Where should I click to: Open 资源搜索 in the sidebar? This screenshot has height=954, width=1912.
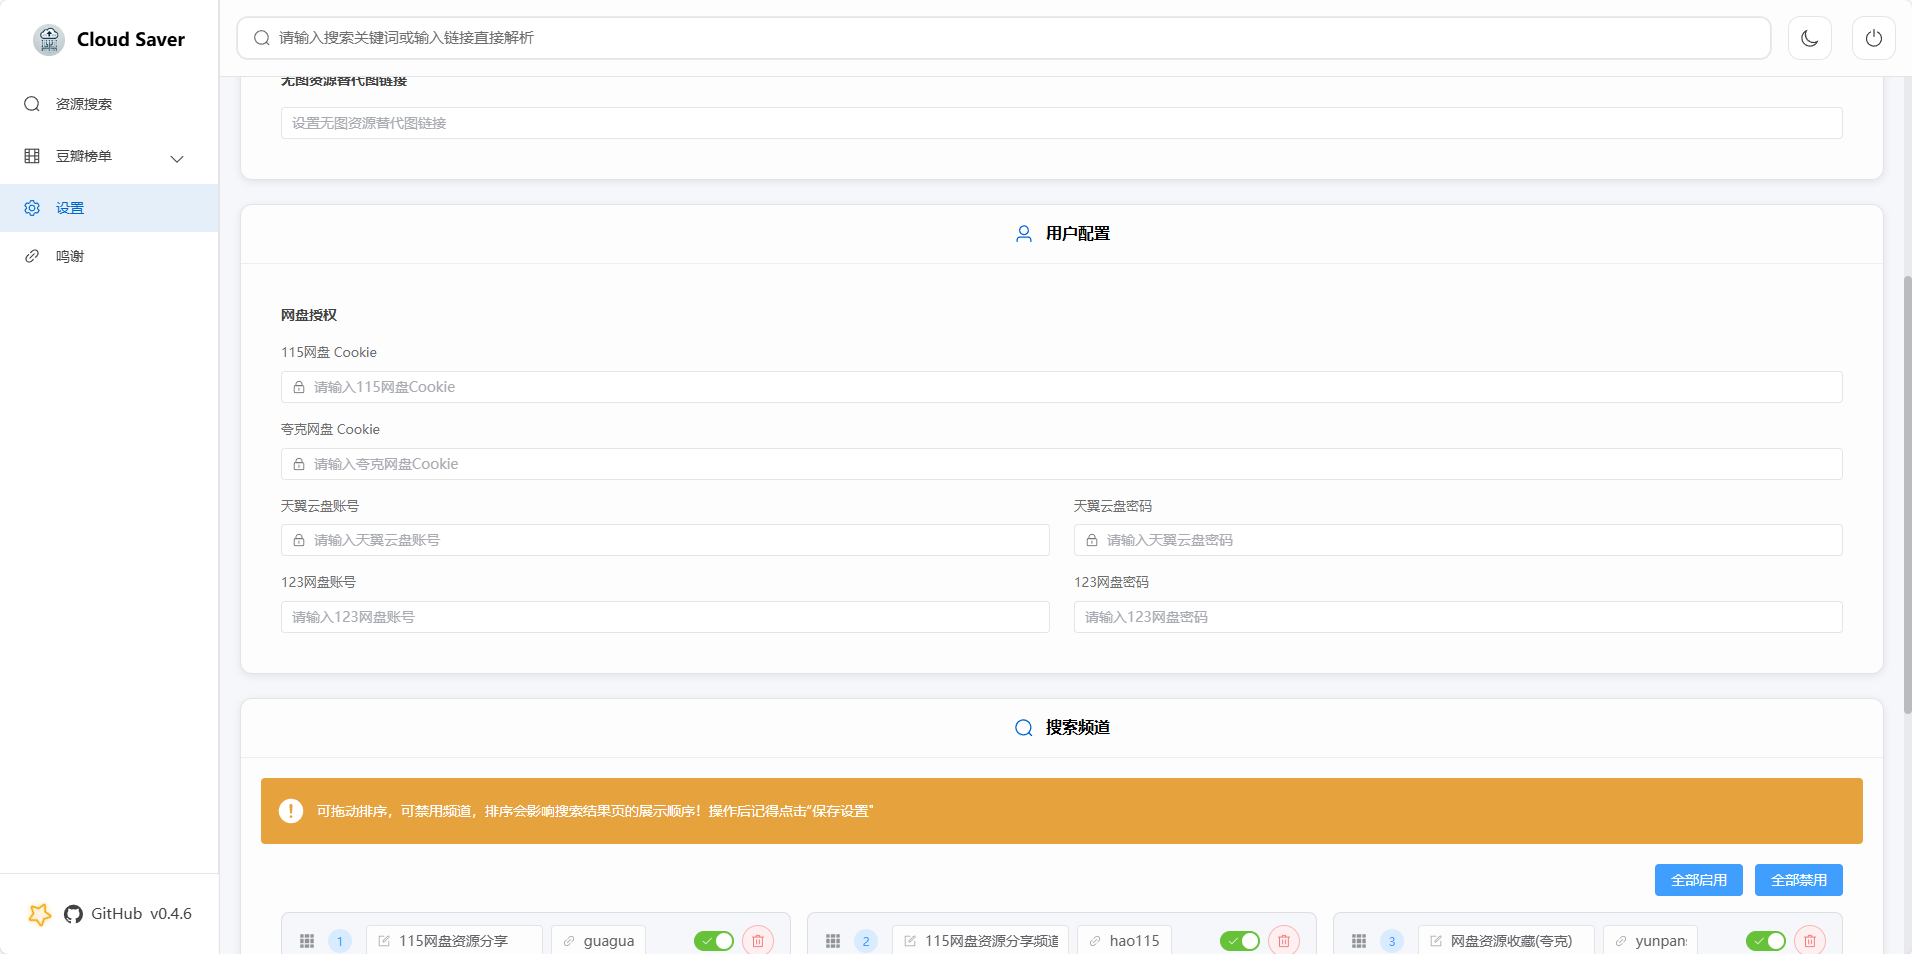[109, 104]
